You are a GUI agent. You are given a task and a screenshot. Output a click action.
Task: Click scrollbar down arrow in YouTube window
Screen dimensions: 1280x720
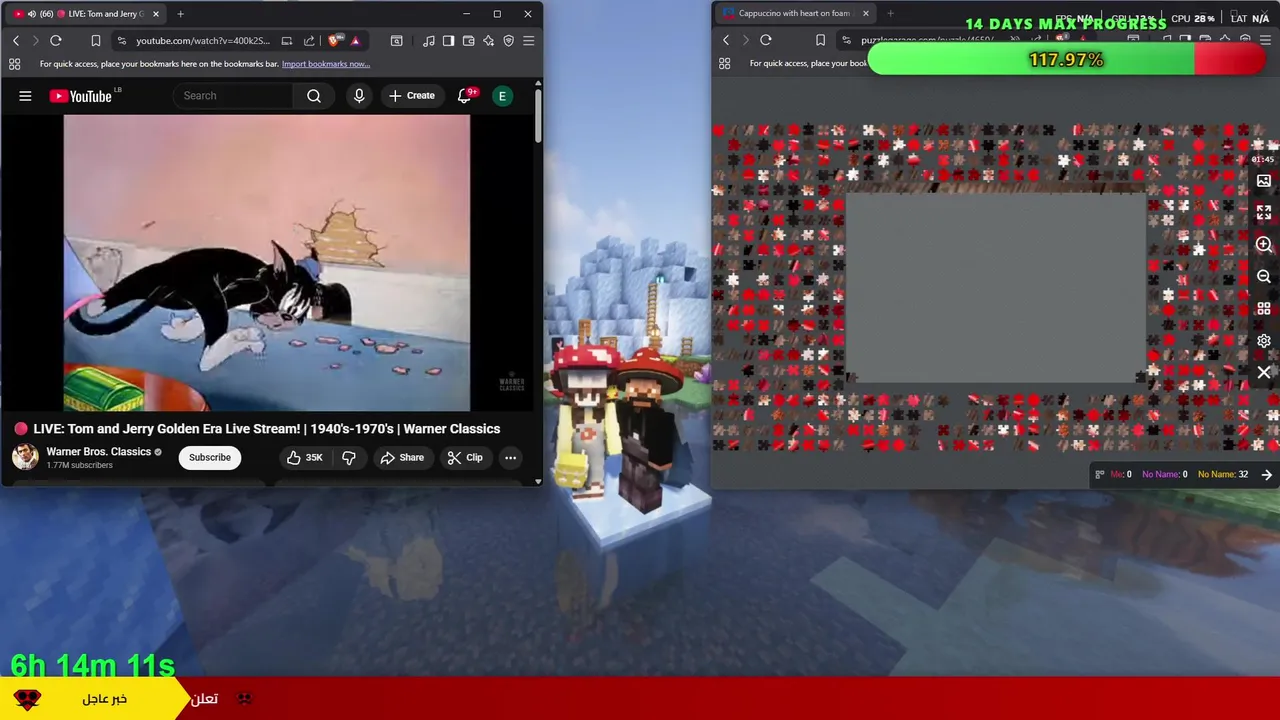(x=538, y=482)
